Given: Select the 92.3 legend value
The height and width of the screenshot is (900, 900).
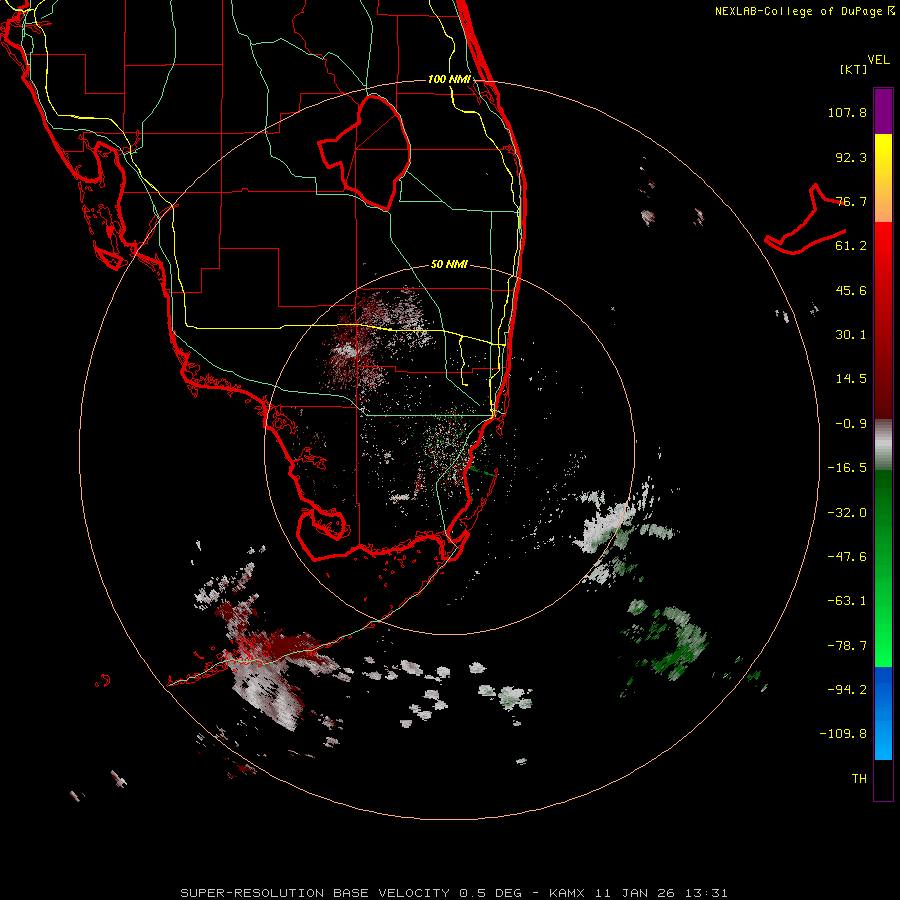Looking at the screenshot, I should point(851,157).
